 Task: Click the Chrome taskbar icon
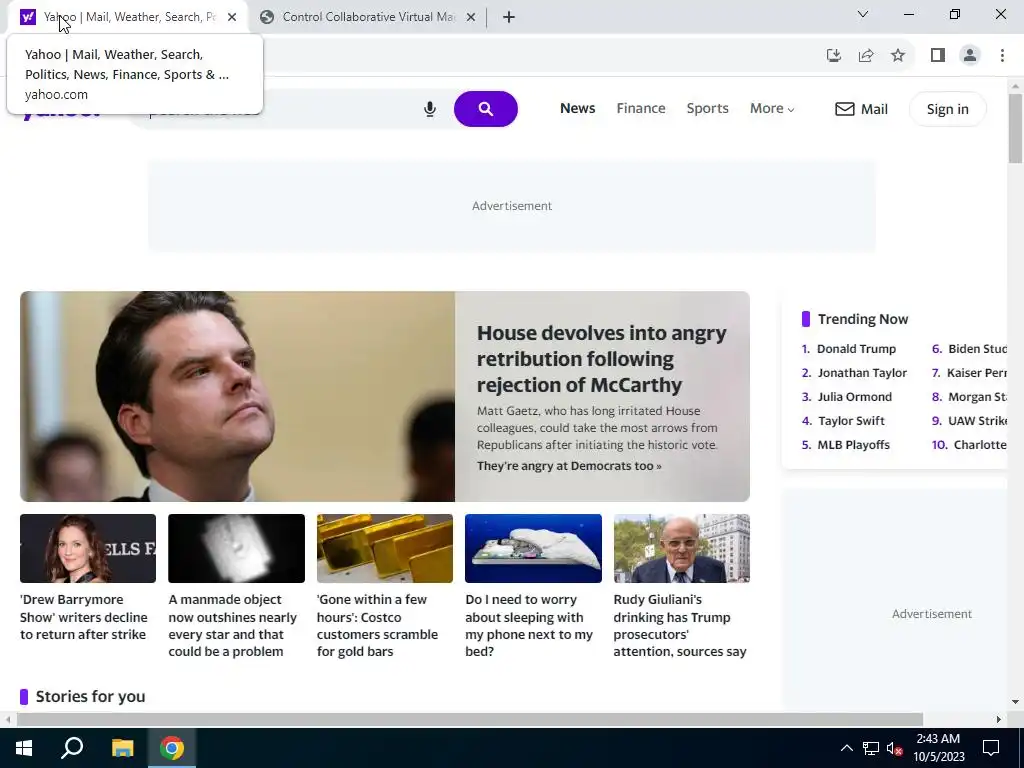(x=172, y=748)
